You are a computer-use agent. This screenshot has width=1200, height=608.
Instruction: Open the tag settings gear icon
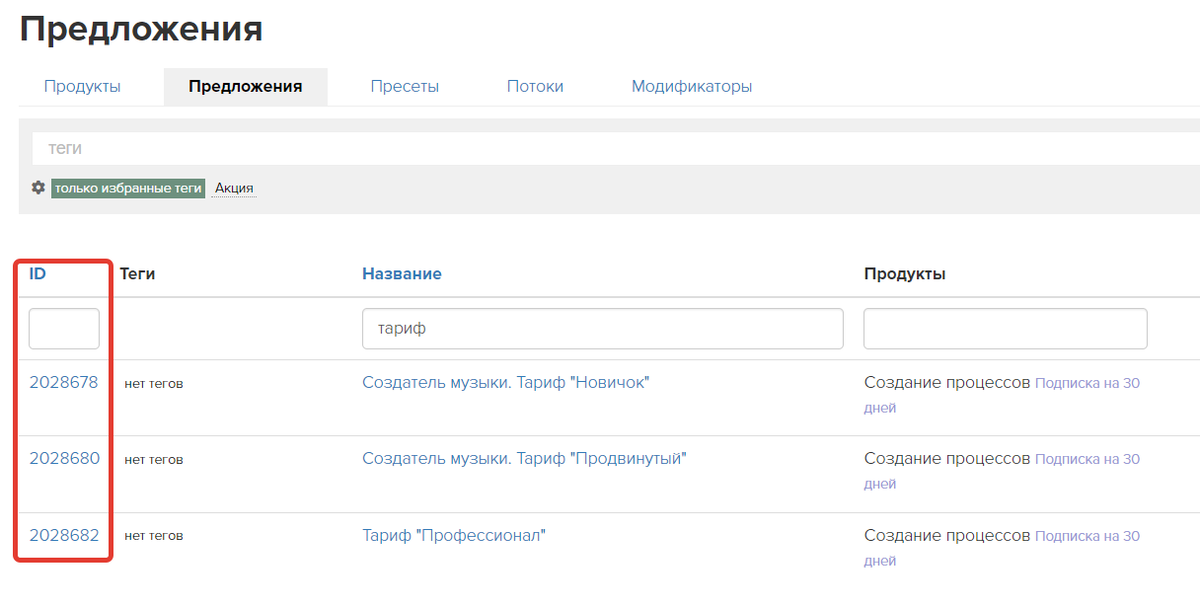pos(38,188)
